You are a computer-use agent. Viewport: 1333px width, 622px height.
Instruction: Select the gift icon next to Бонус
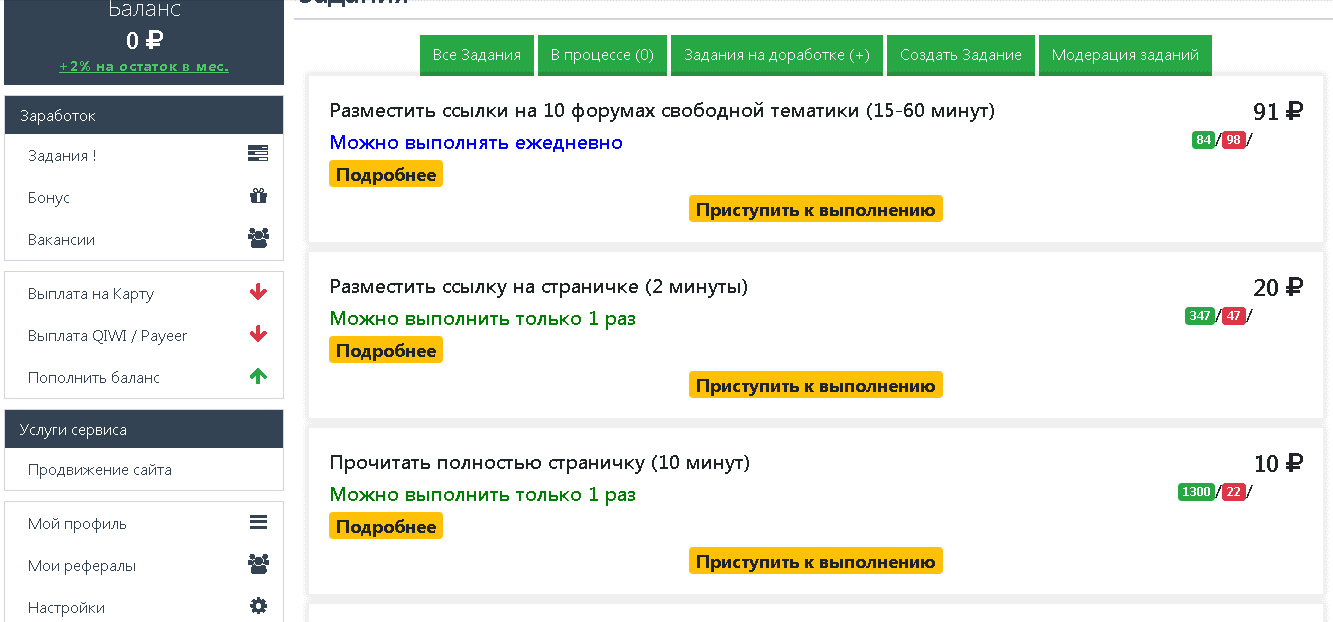point(258,195)
